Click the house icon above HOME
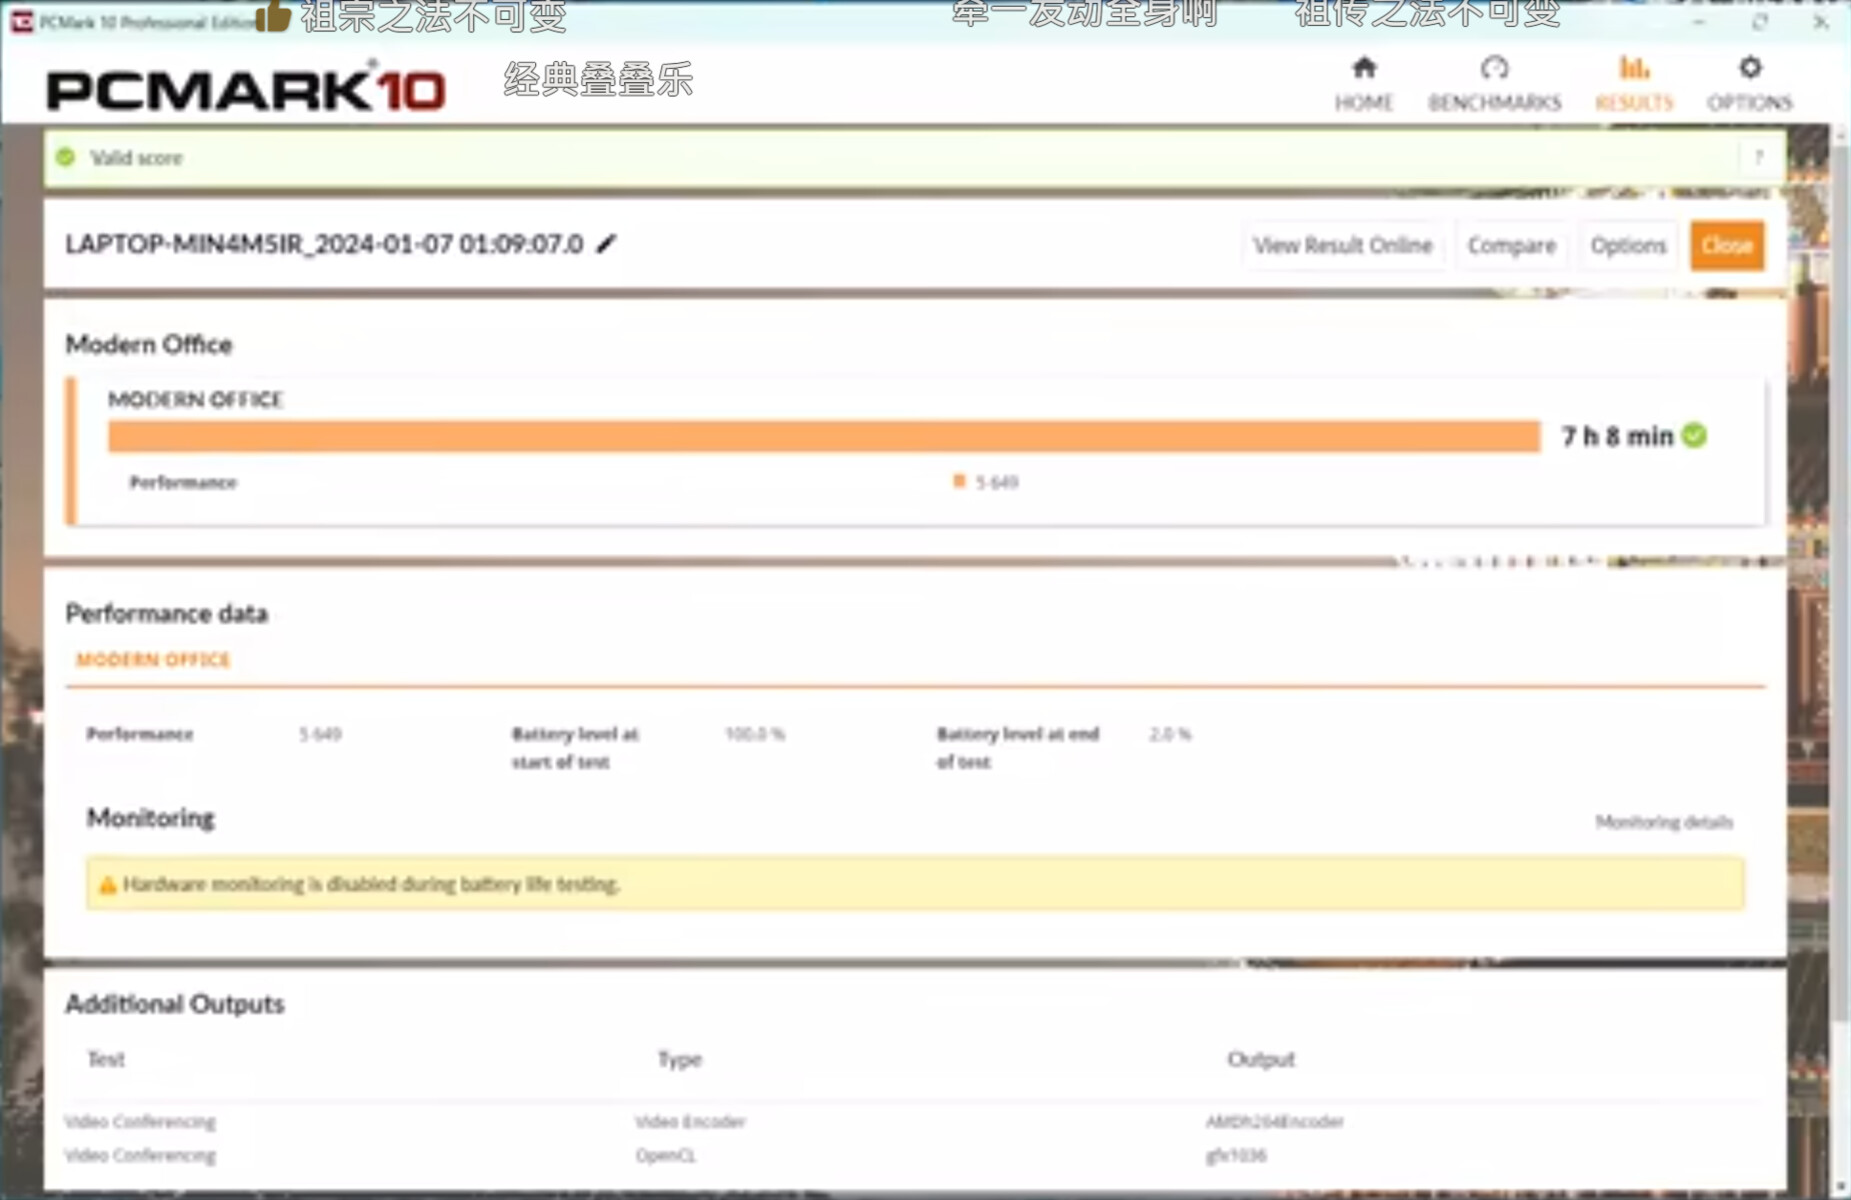 (1364, 68)
